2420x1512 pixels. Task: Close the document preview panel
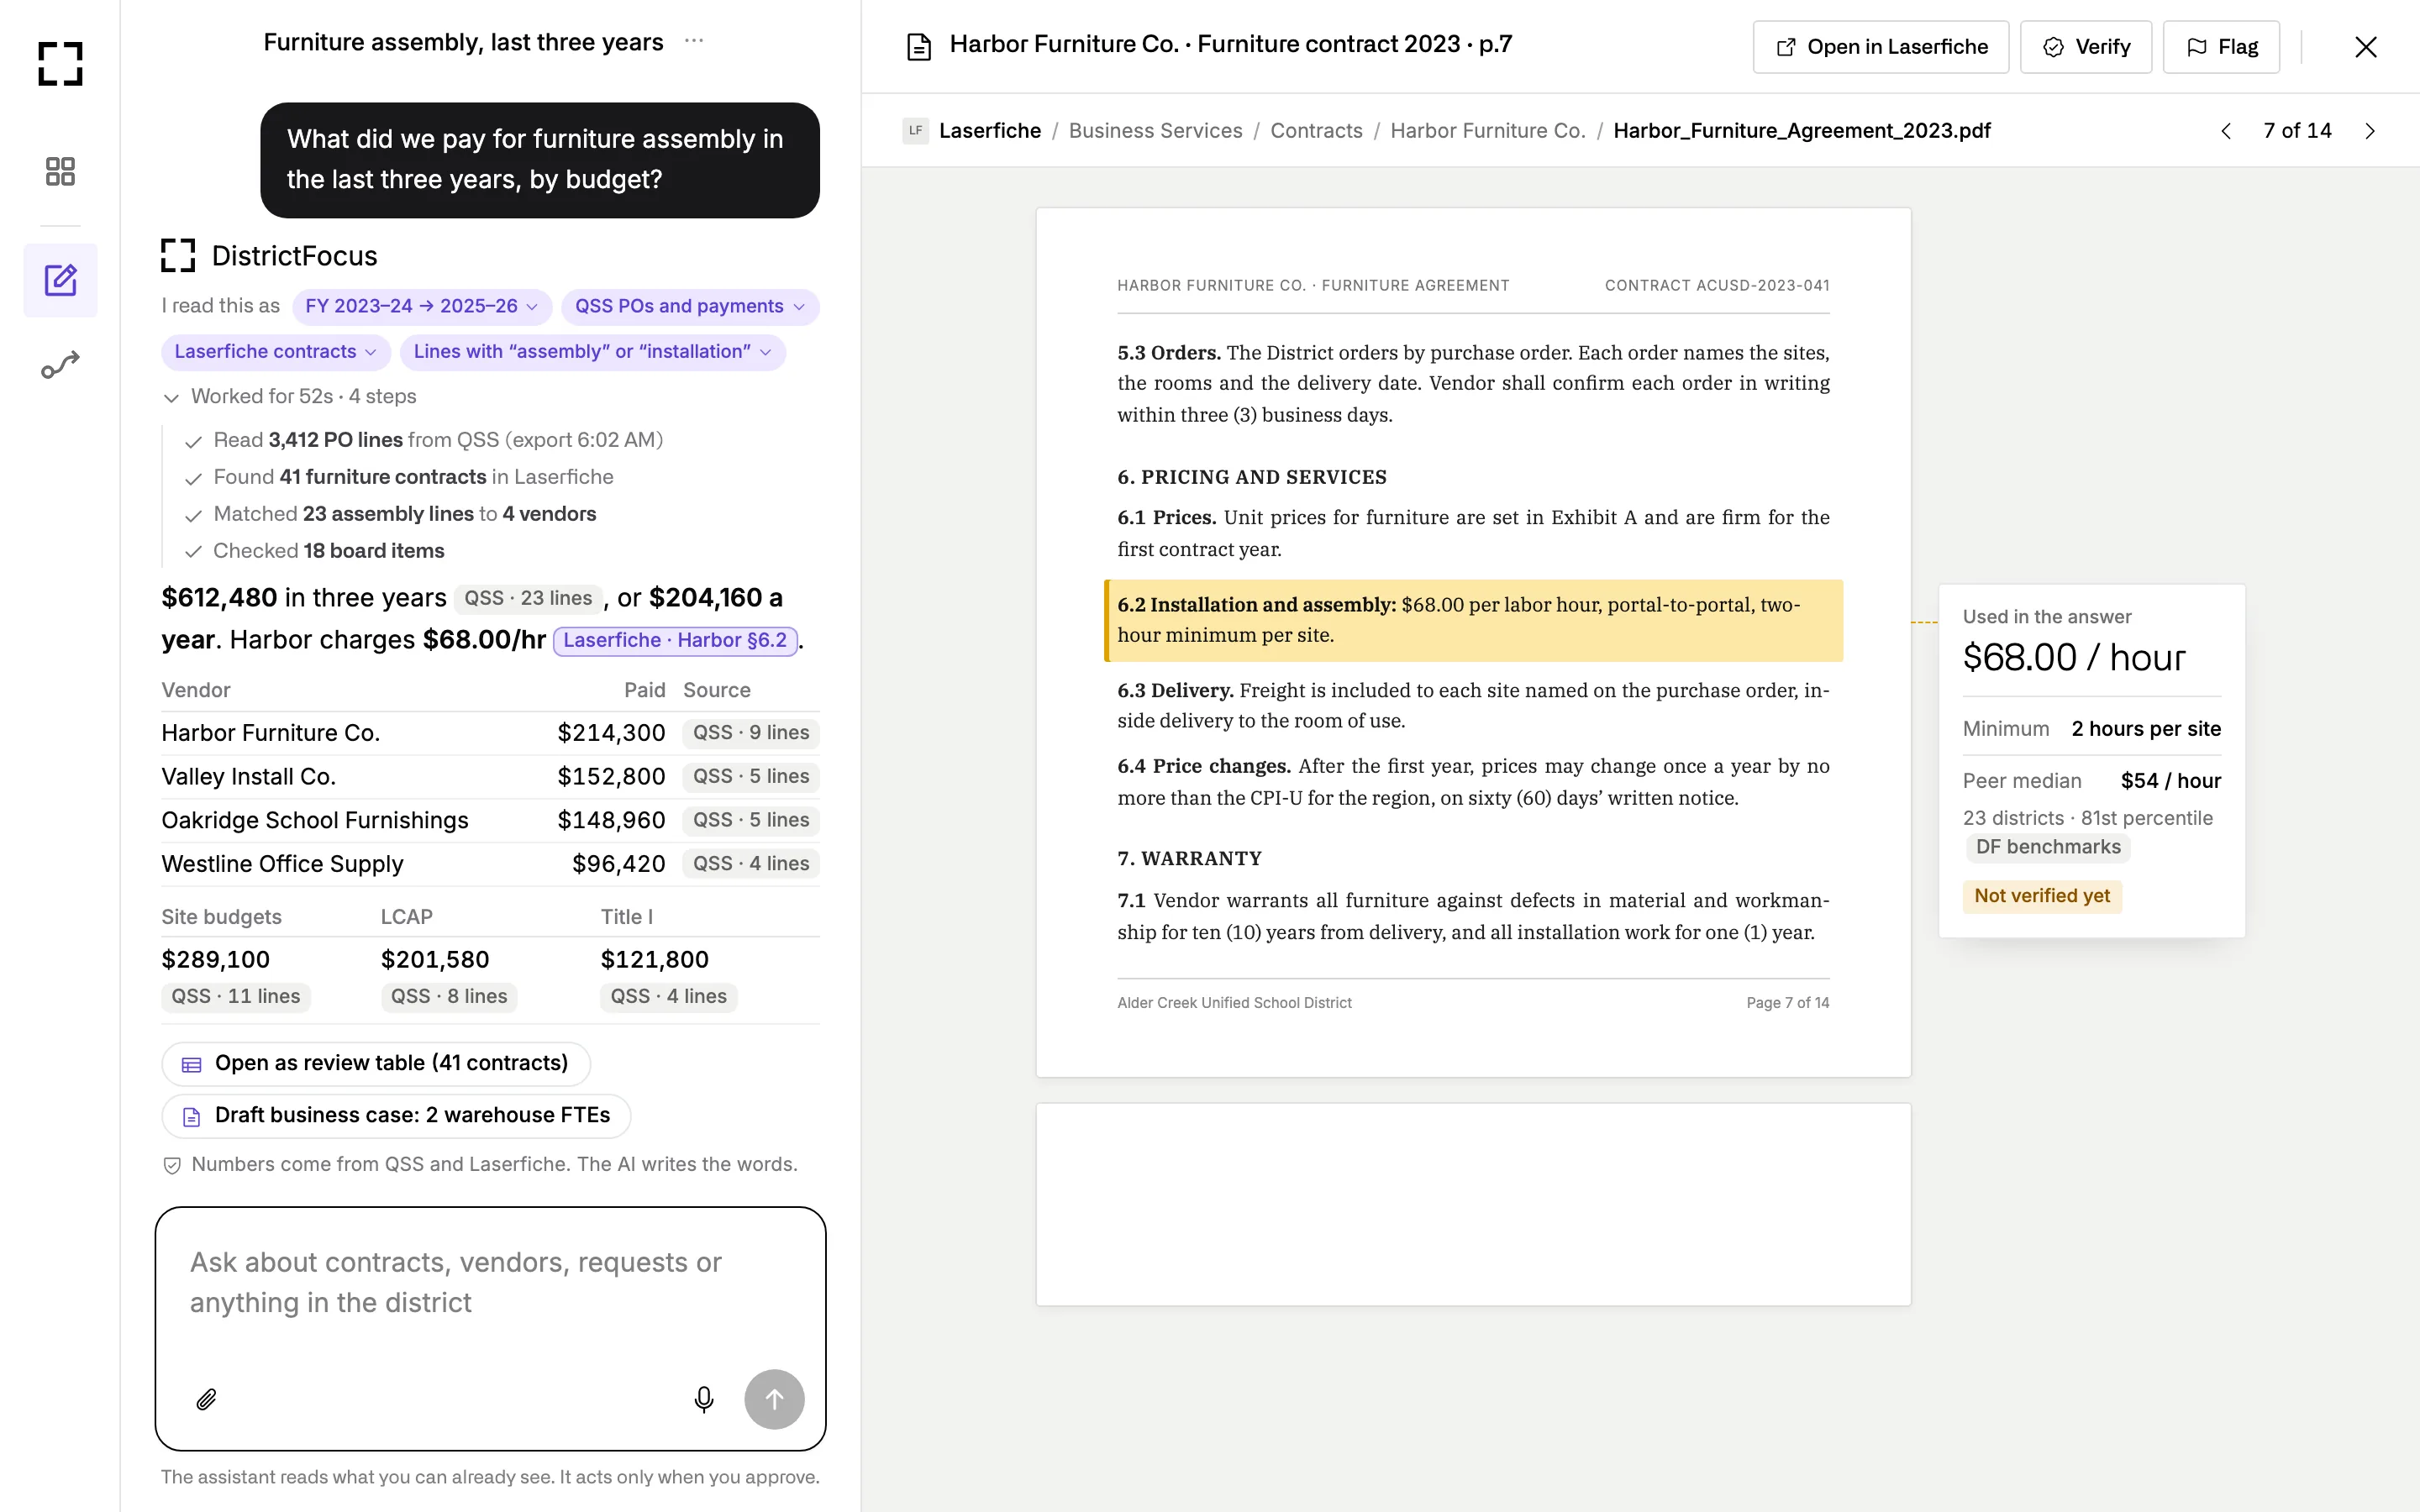click(x=2365, y=47)
